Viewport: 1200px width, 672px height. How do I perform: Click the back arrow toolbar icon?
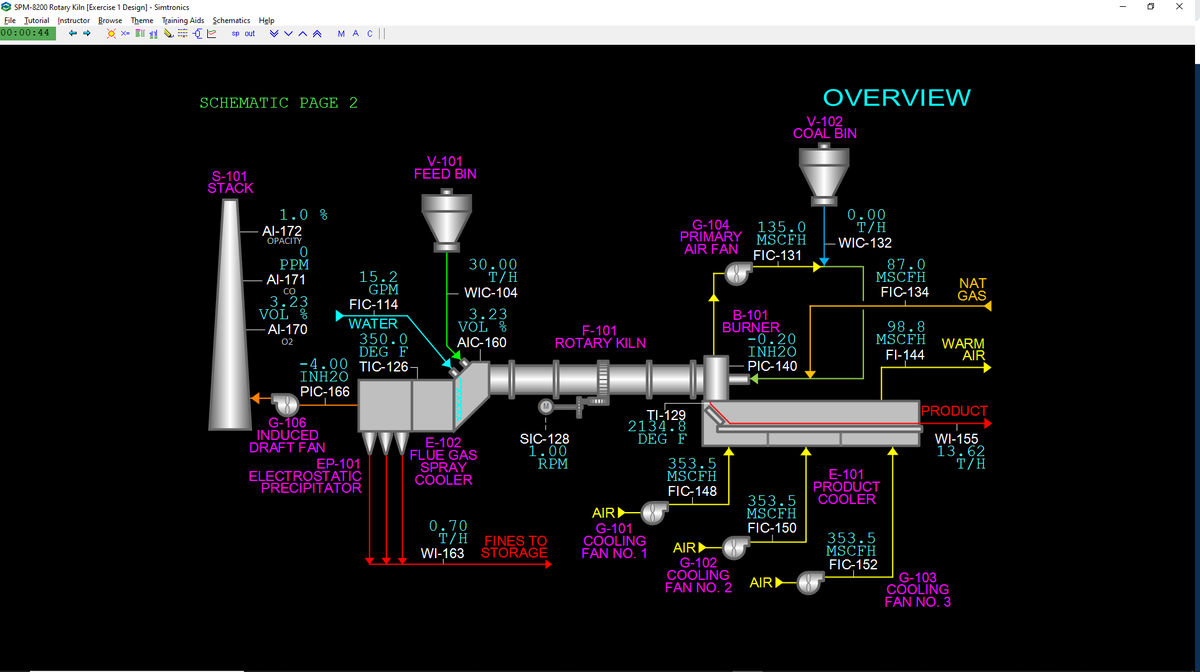(x=73, y=33)
